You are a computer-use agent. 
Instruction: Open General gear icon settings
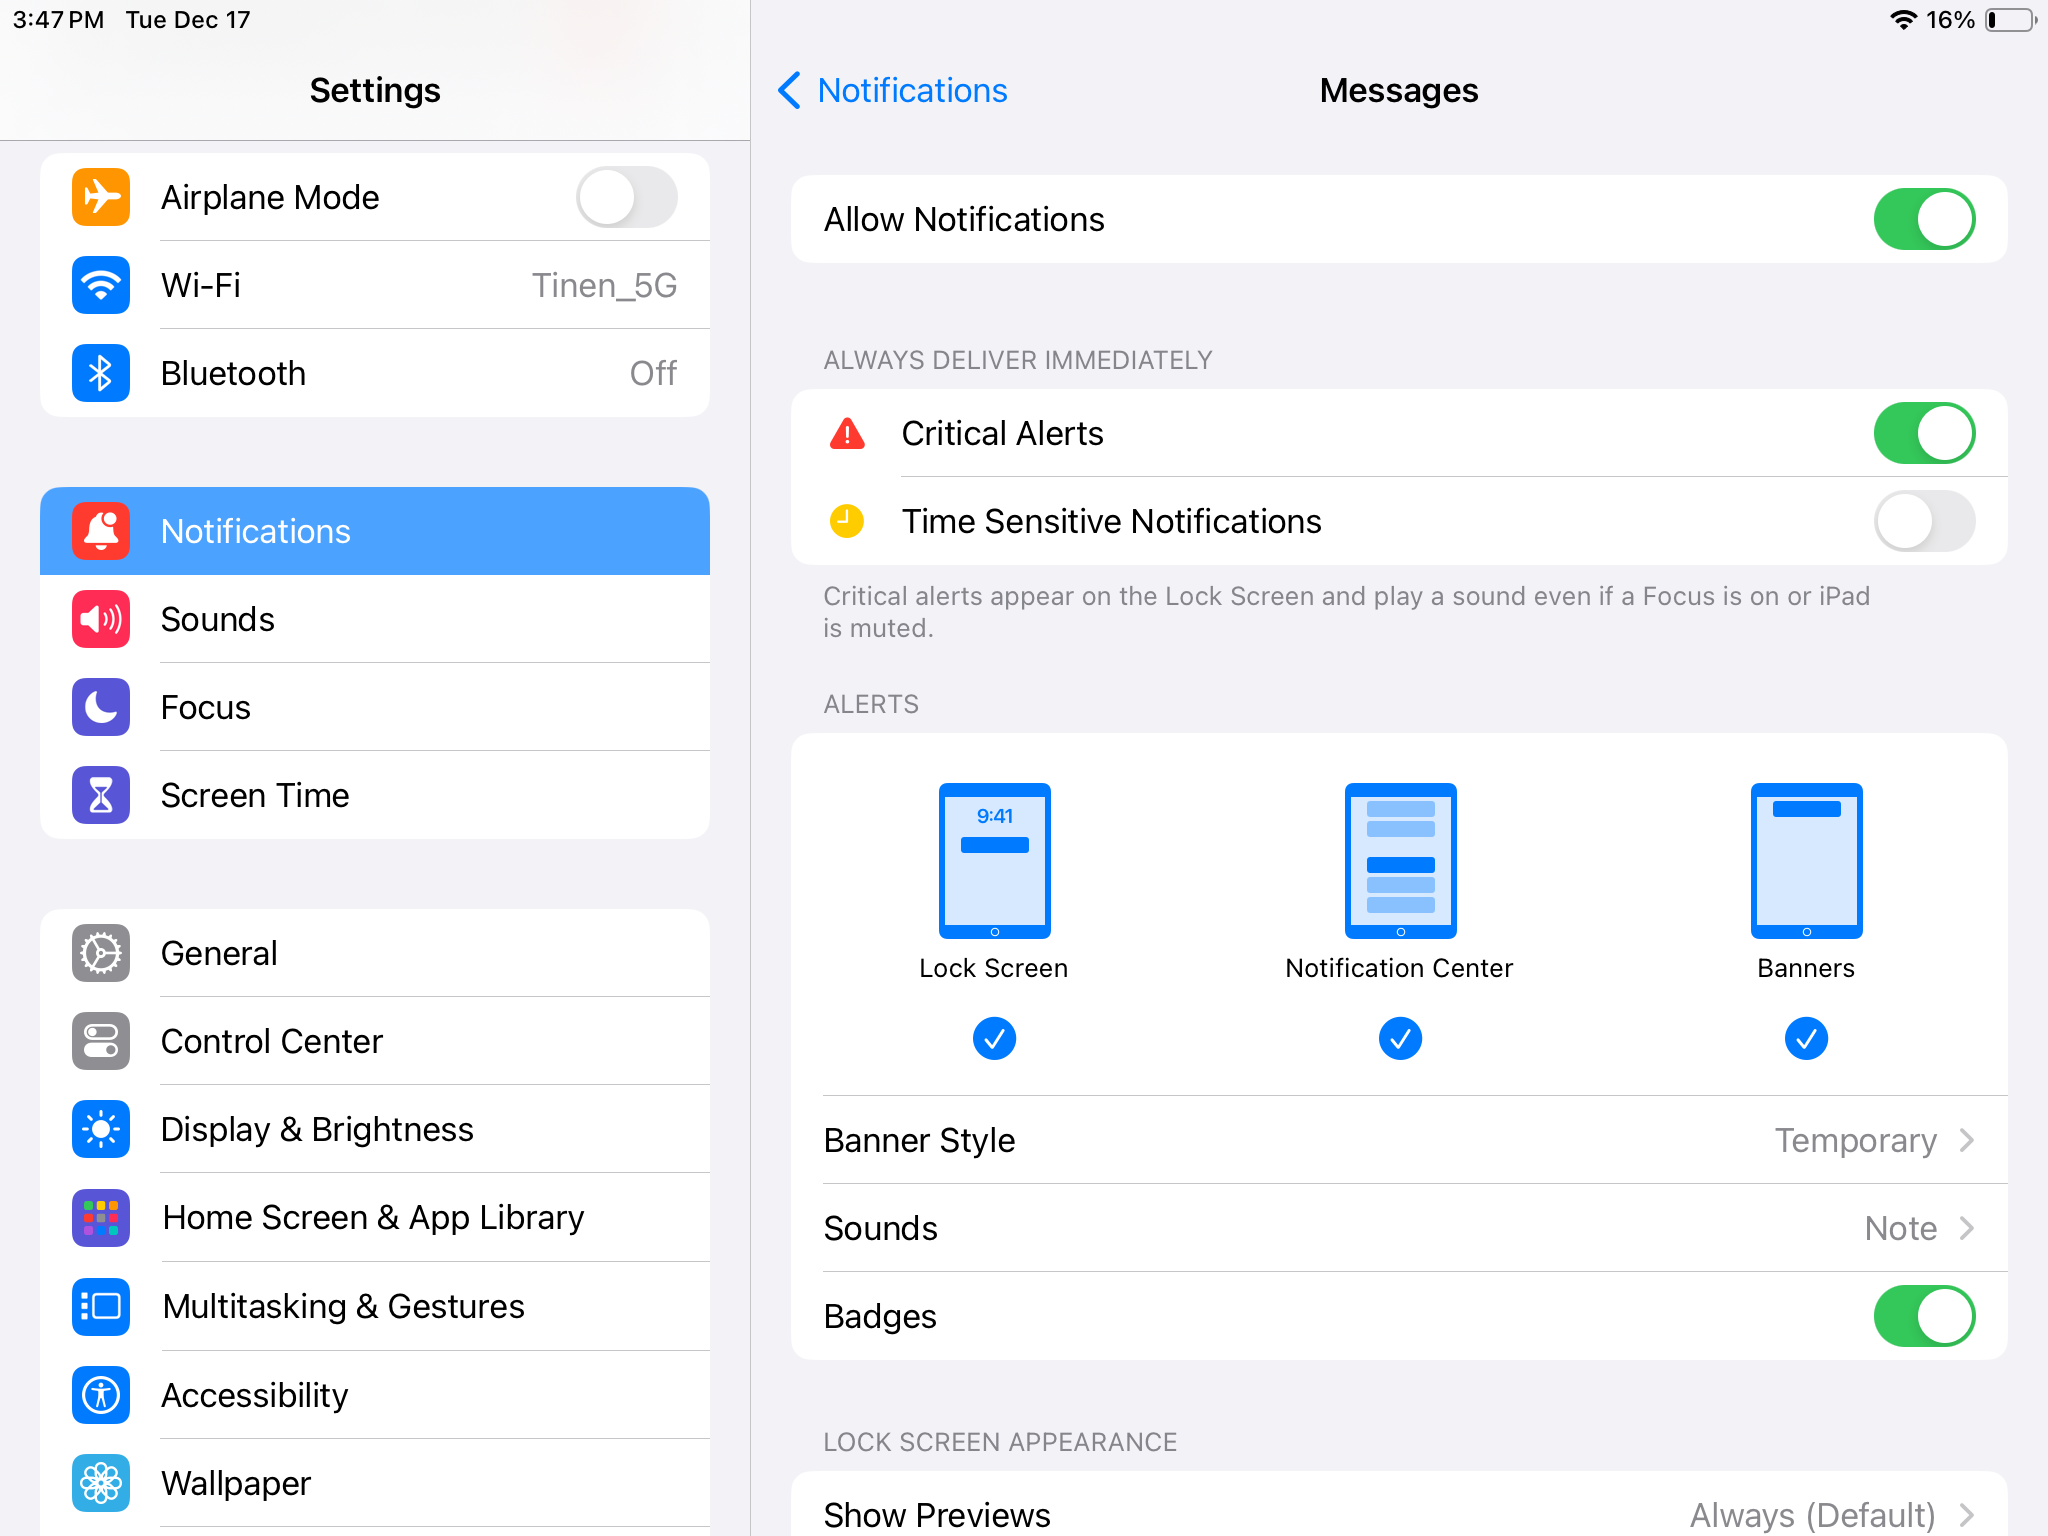click(x=101, y=953)
